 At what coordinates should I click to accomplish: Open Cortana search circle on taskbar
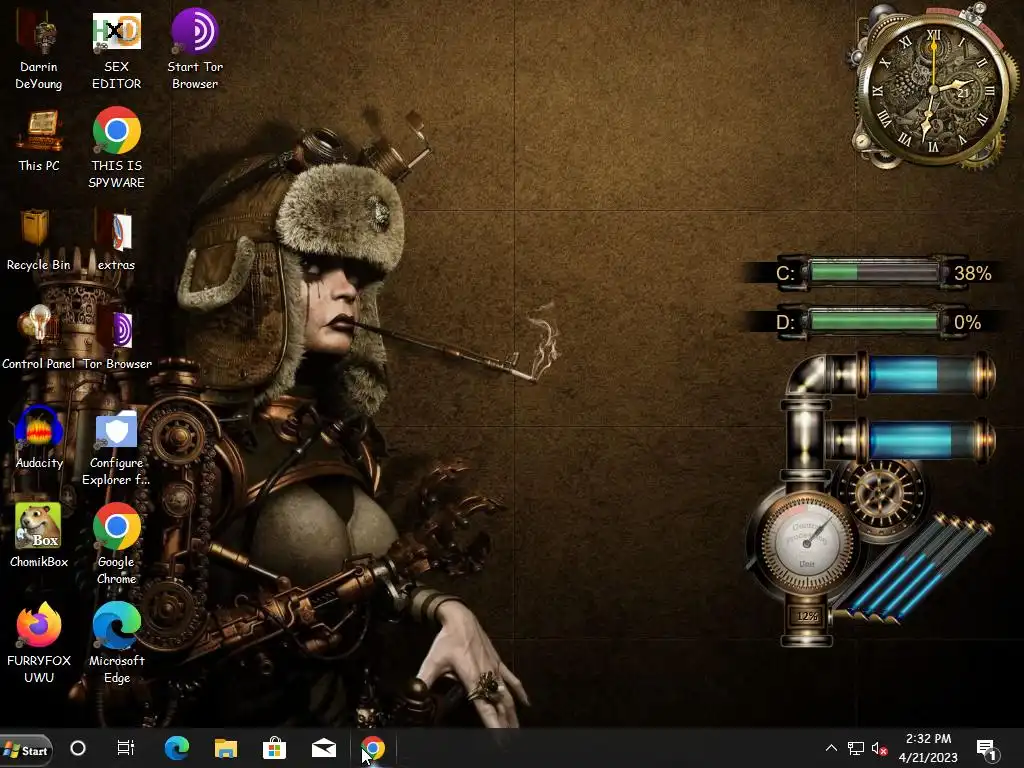78,748
